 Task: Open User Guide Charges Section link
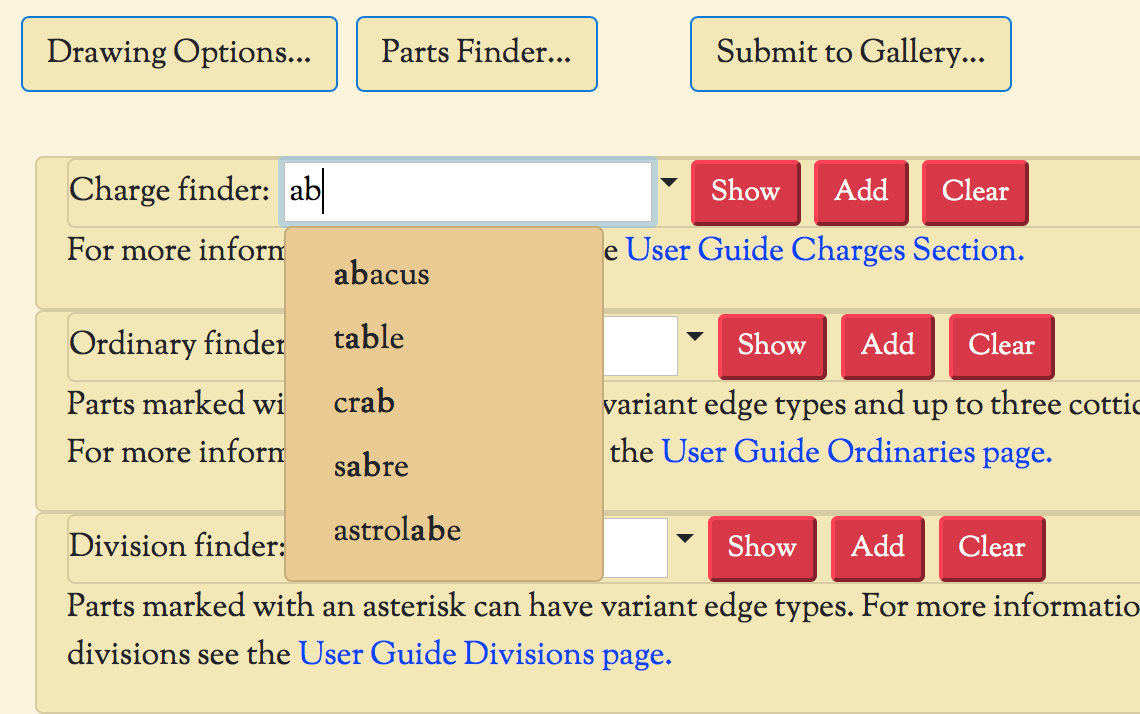coord(825,250)
